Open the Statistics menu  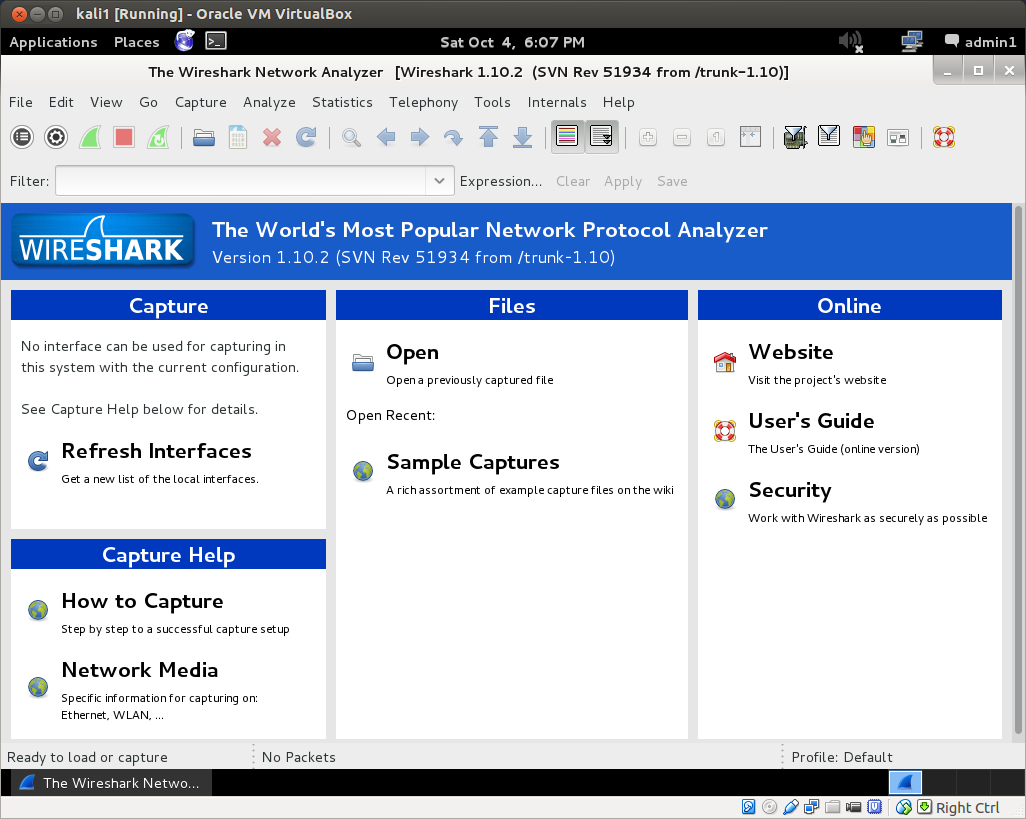tap(342, 102)
